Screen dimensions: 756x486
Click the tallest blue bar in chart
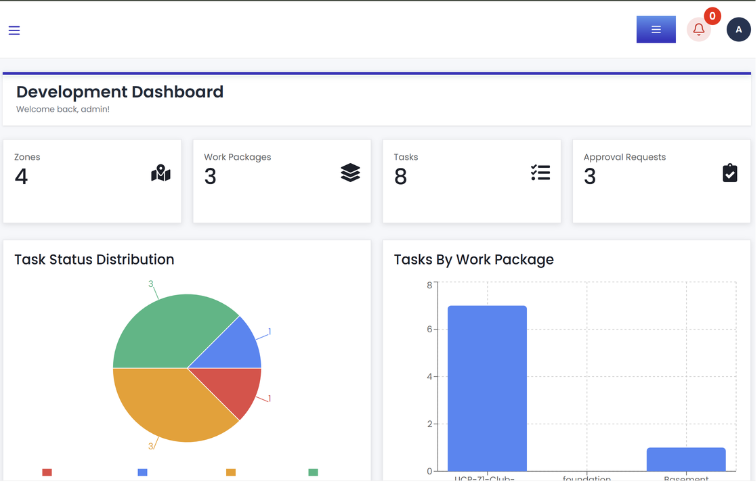(487, 388)
